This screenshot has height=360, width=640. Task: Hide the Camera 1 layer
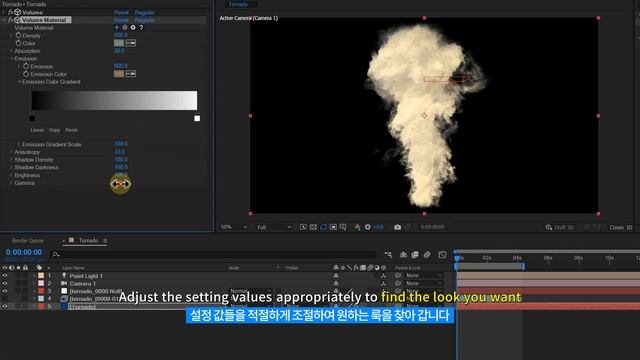4,283
